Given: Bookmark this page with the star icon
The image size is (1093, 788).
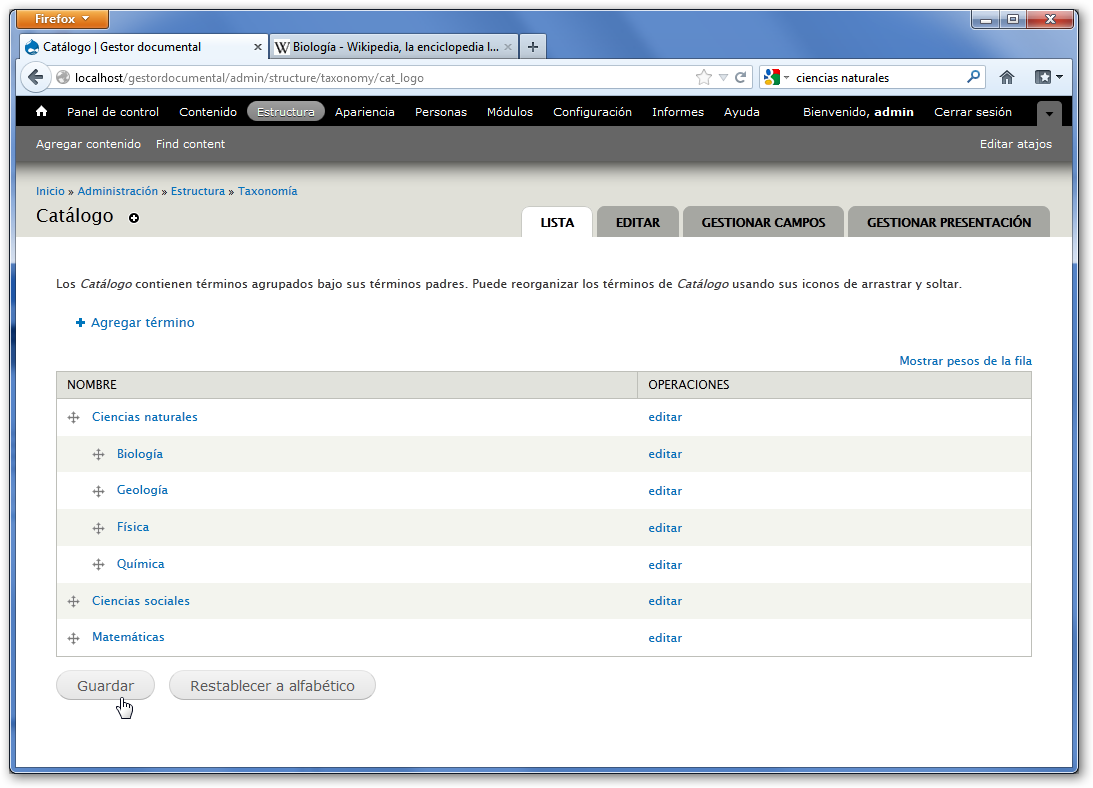Looking at the screenshot, I should pyautogui.click(x=703, y=77).
